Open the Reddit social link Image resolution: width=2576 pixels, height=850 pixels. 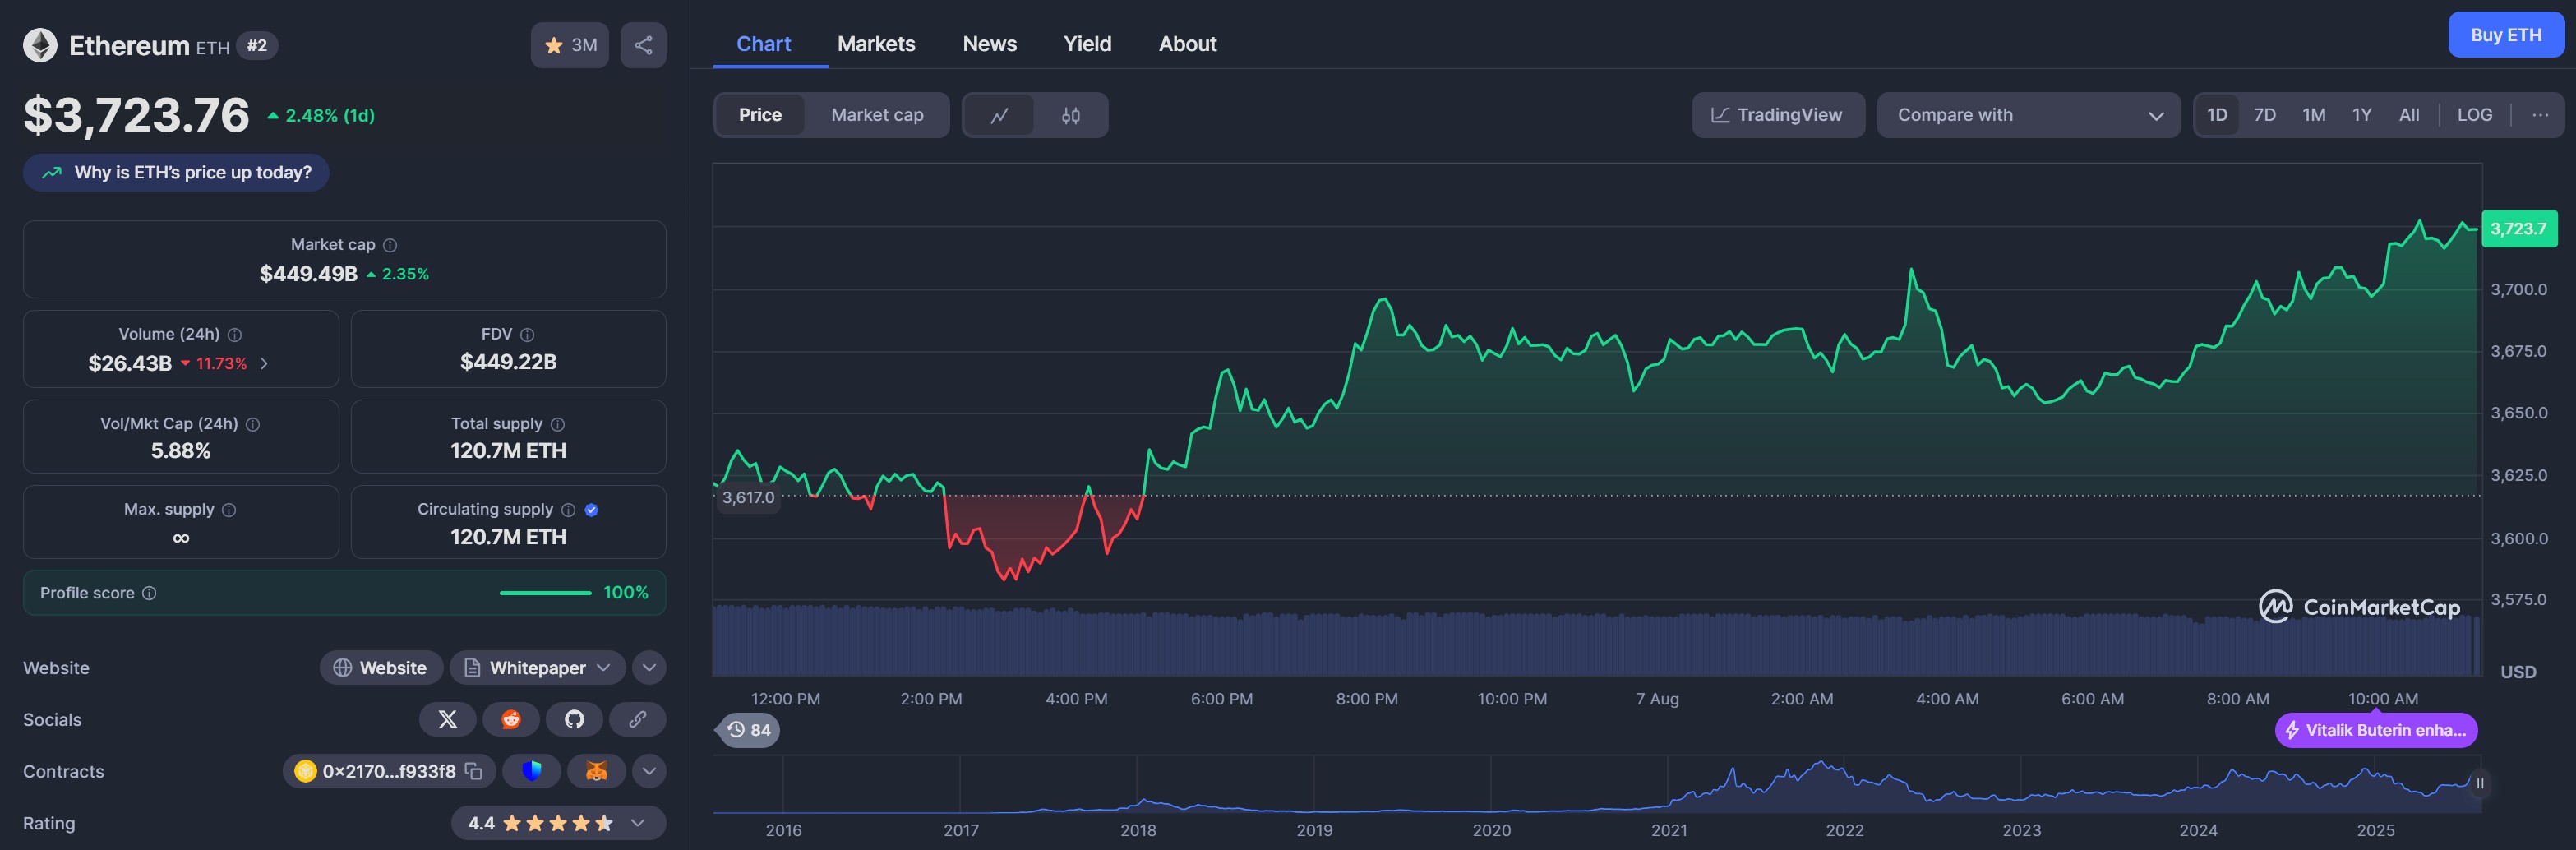(511, 719)
